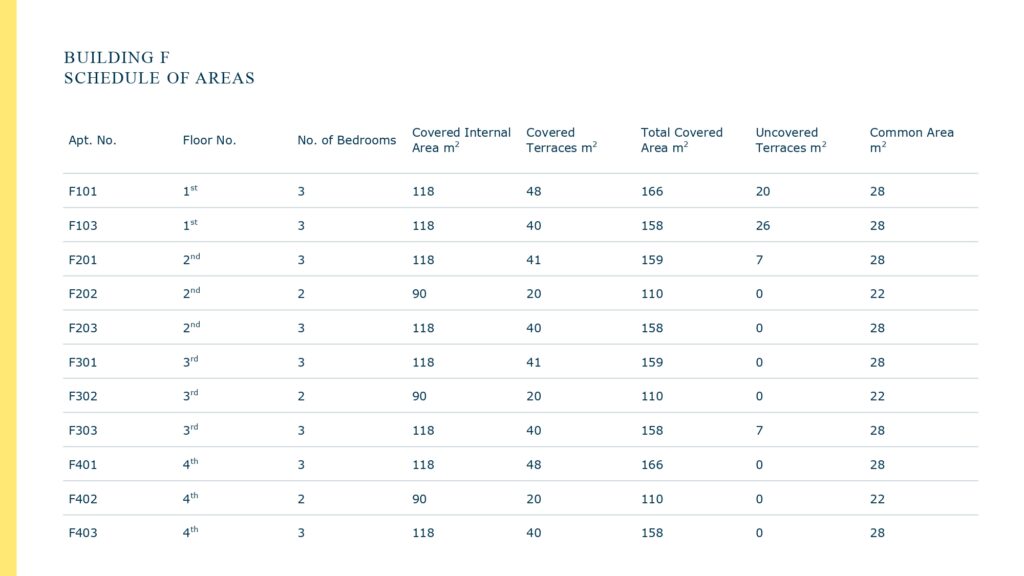Click uncovered terraces value 26 for F103
The width and height of the screenshot is (1024, 576).
click(x=763, y=226)
